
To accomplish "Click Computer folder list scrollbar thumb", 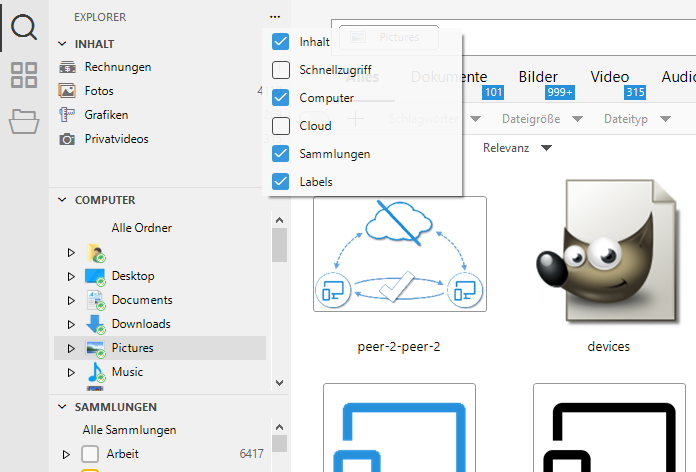I will [x=279, y=245].
